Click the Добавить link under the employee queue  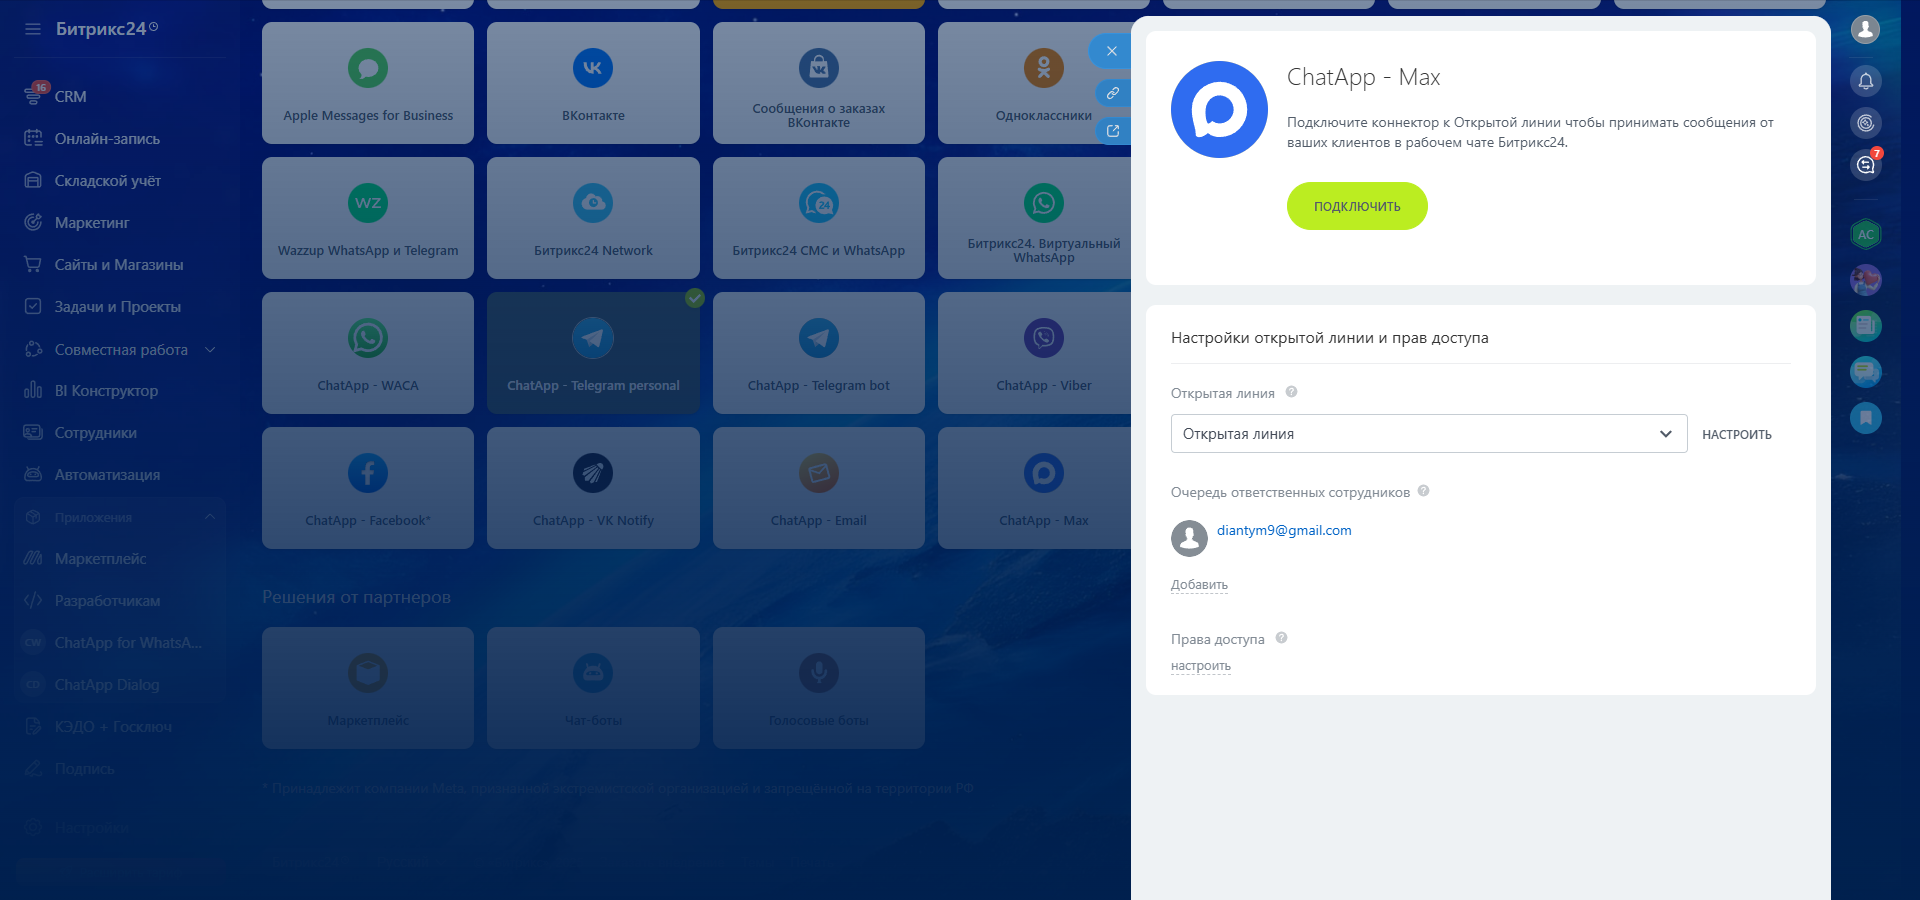tap(1199, 585)
